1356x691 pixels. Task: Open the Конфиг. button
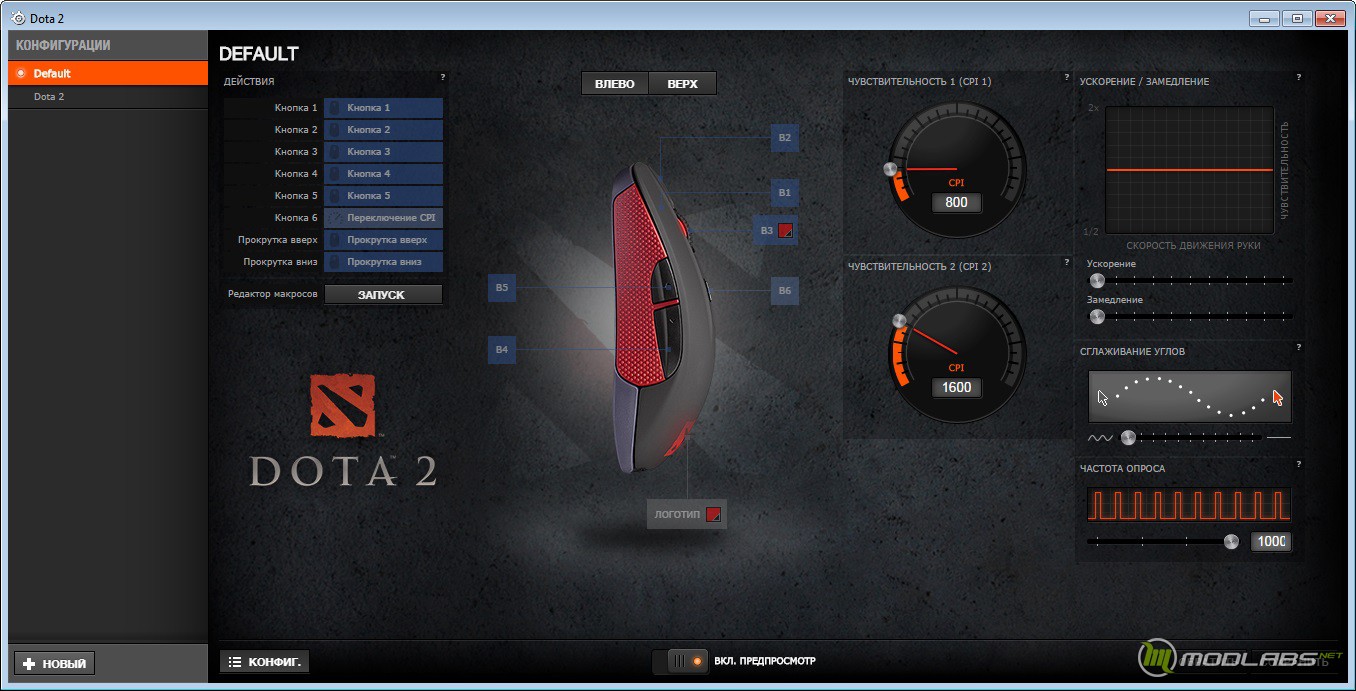pyautogui.click(x=264, y=661)
